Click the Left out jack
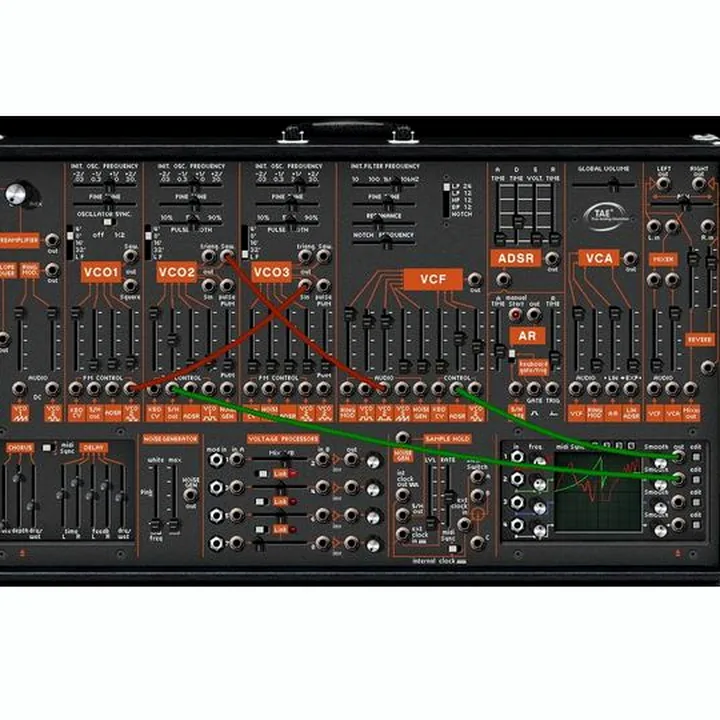Screen dimensions: 720x720 click(x=663, y=184)
